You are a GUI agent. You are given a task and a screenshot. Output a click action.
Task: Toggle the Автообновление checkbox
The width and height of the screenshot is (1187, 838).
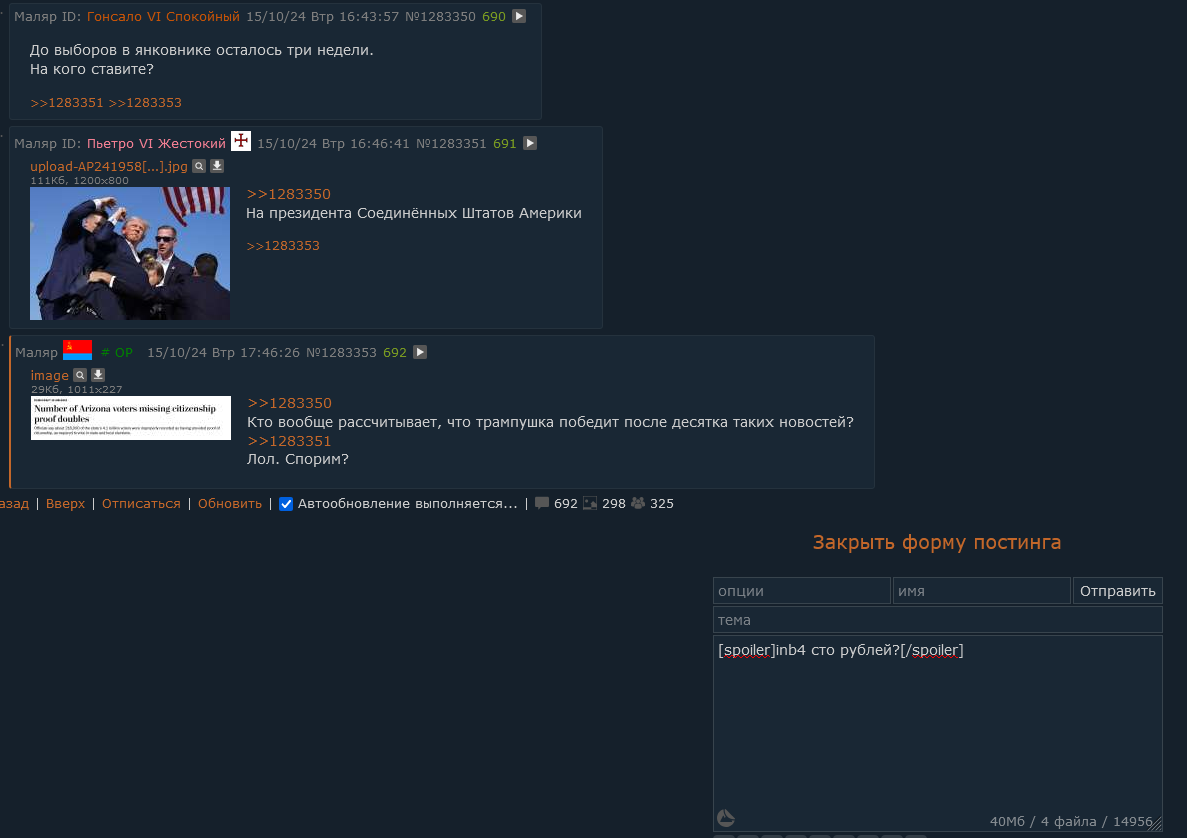coord(285,504)
